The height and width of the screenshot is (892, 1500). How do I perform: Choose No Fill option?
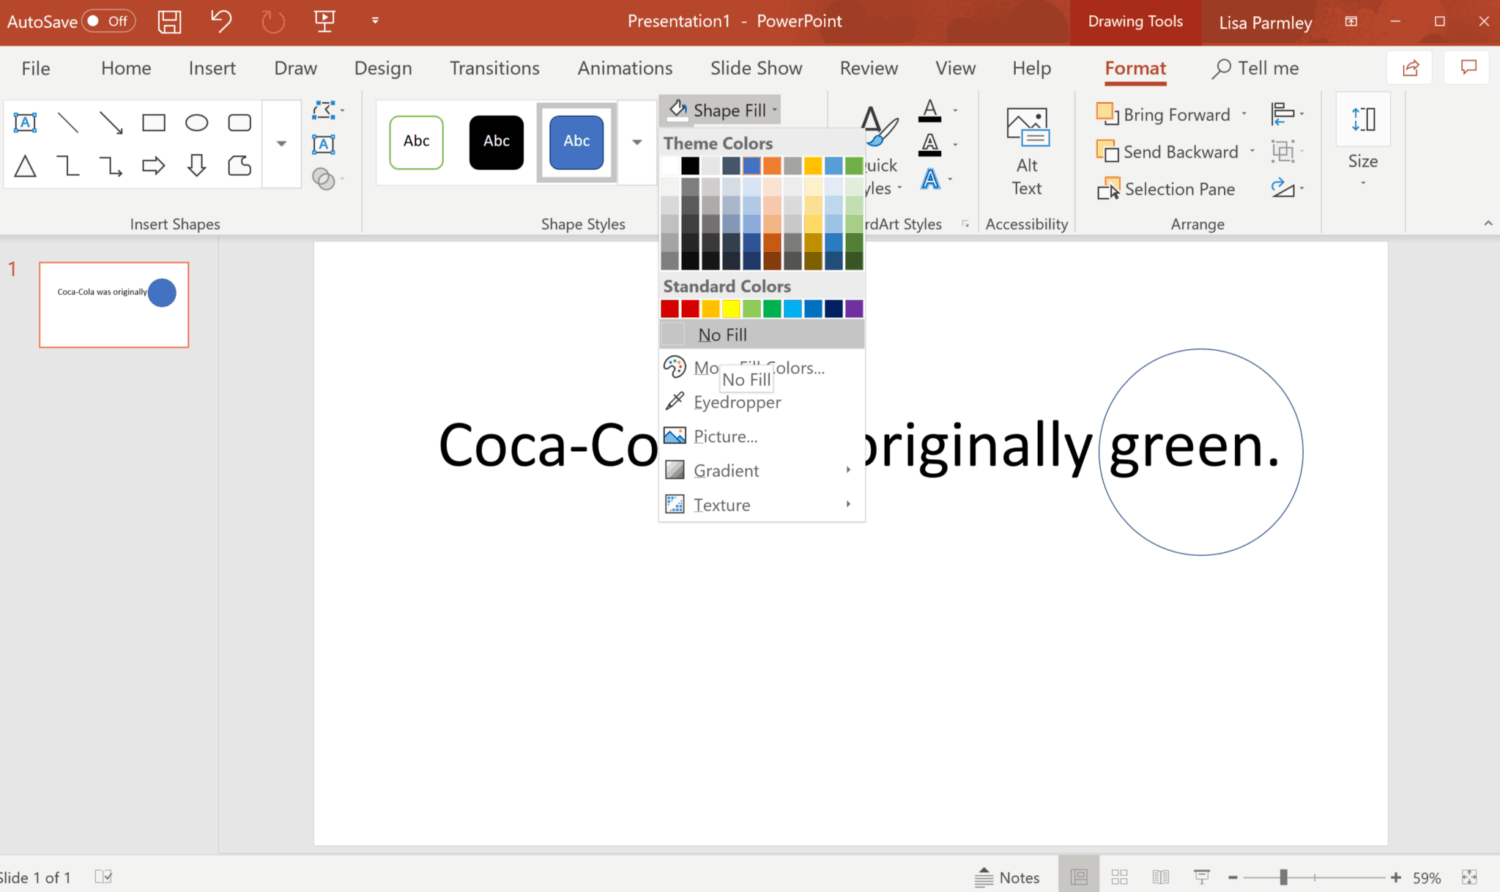click(x=762, y=335)
